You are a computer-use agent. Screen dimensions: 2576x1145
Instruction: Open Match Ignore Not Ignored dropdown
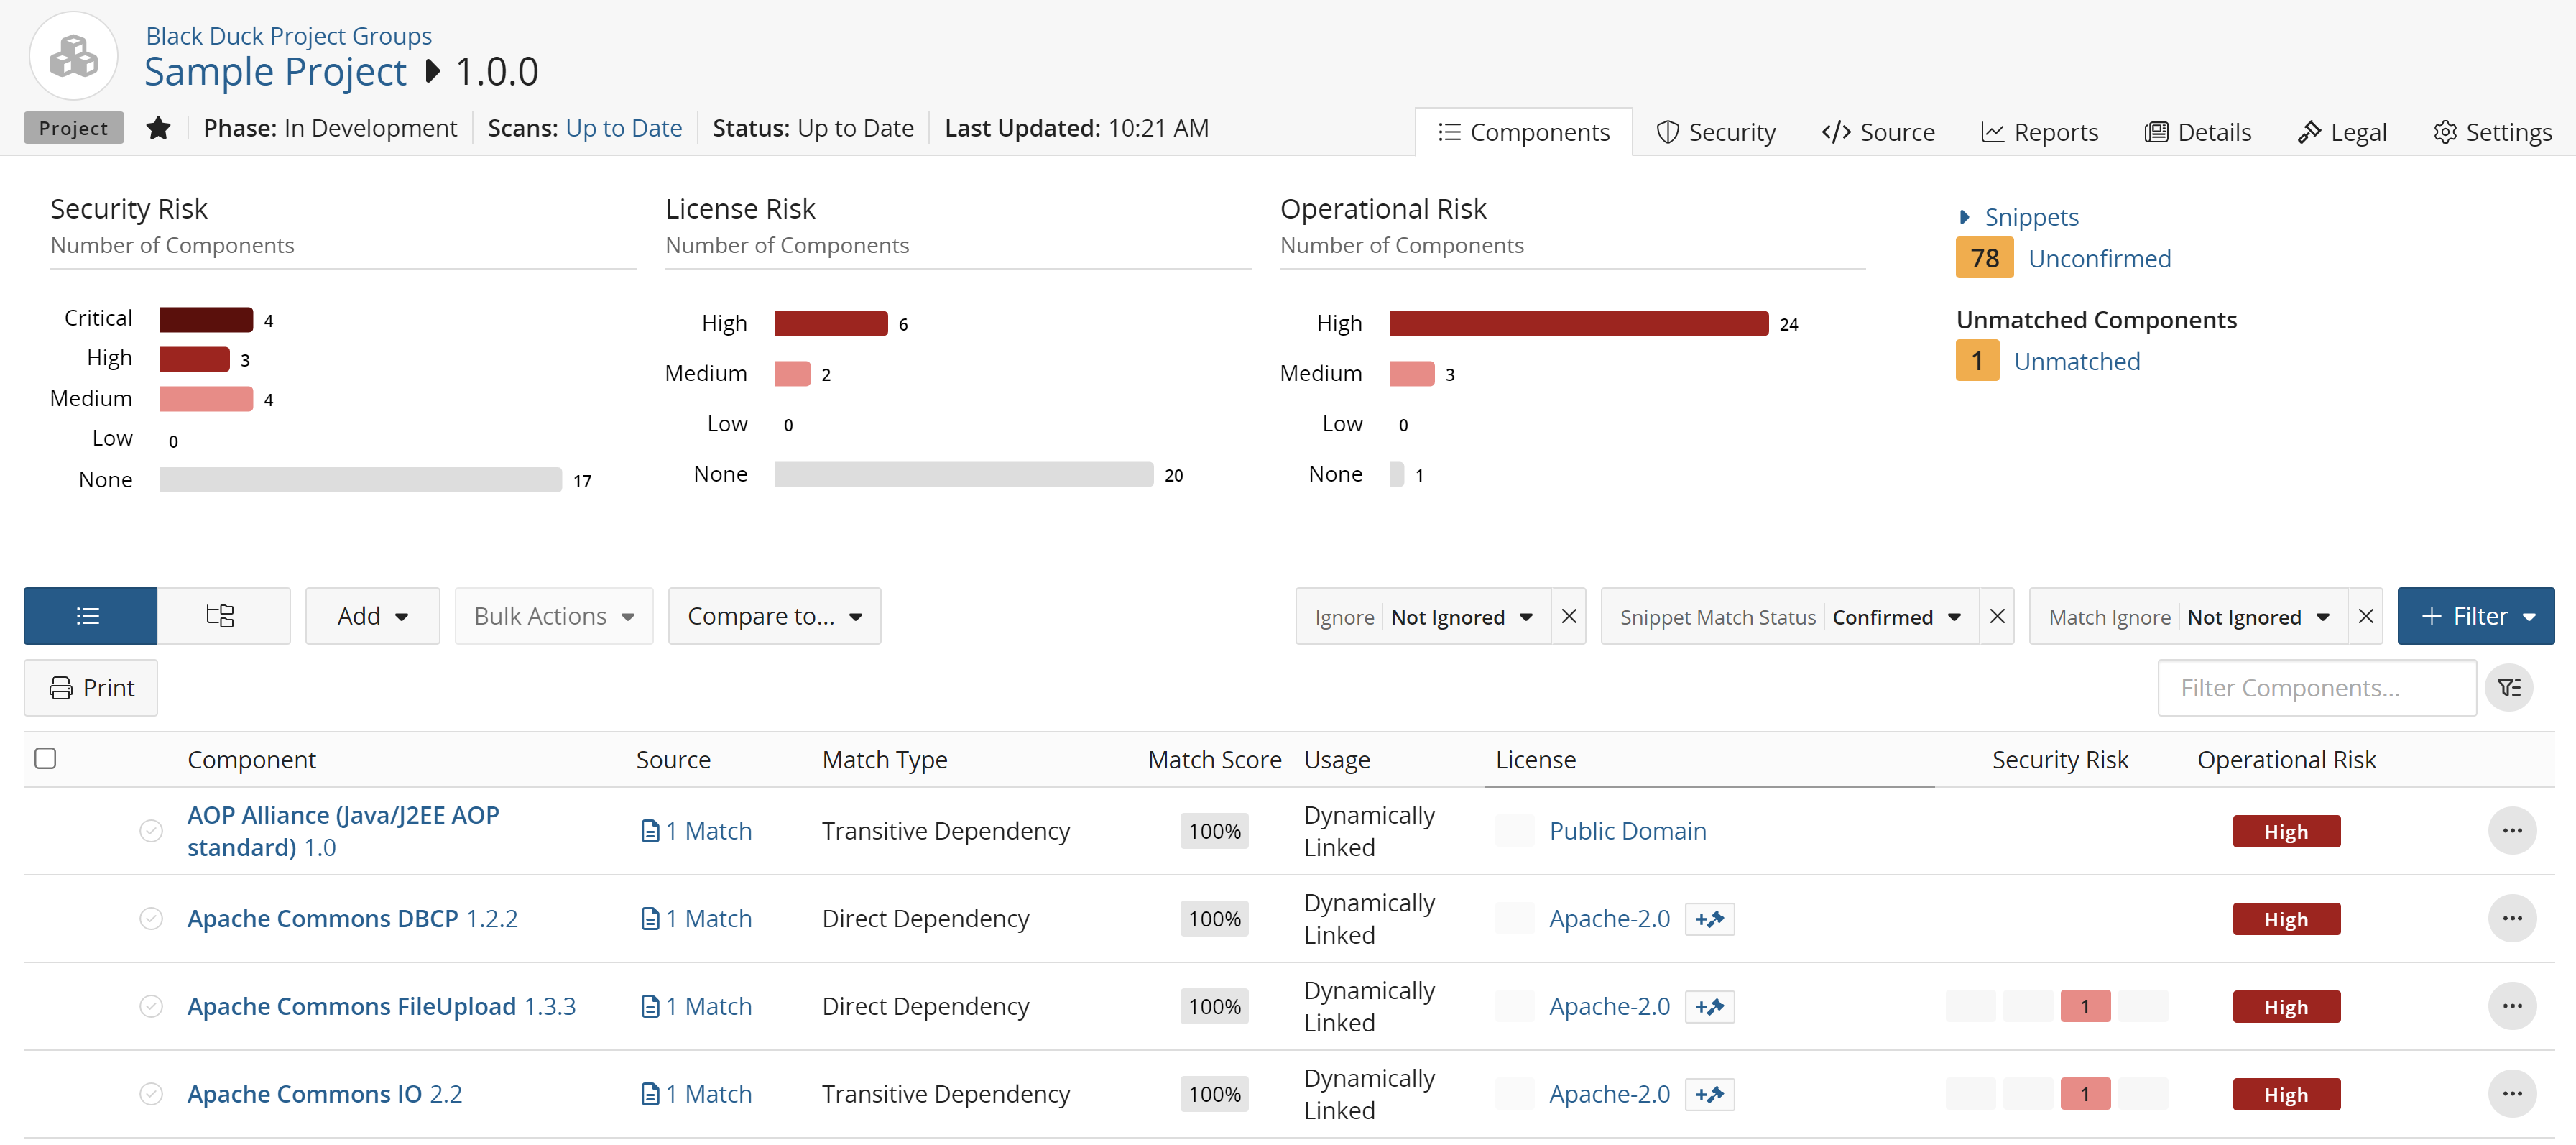[x=2189, y=617]
